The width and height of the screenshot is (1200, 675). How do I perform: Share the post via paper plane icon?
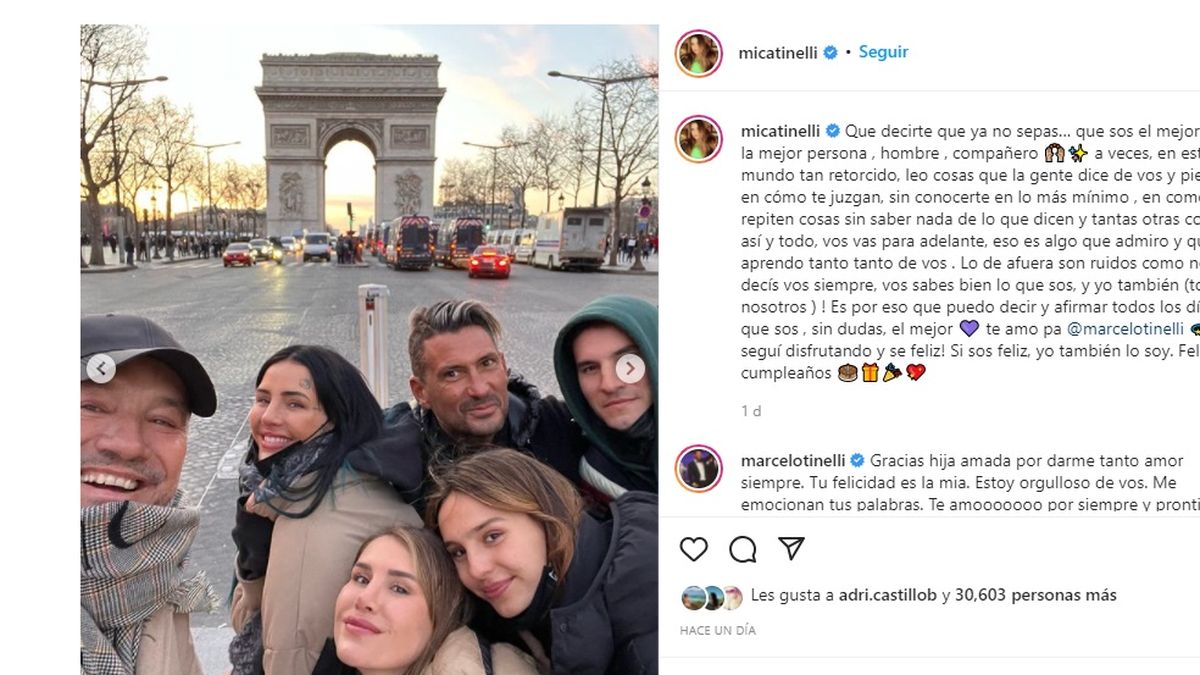coord(791,548)
